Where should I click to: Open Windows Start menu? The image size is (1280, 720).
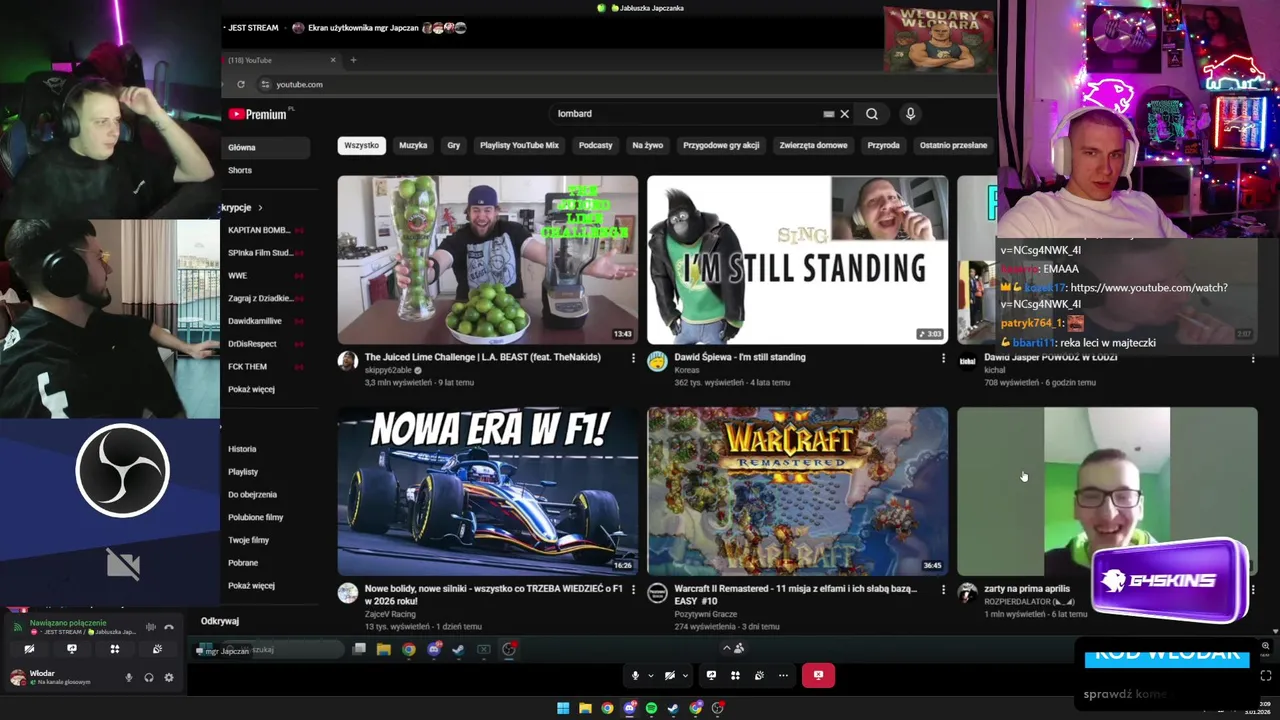(x=563, y=708)
